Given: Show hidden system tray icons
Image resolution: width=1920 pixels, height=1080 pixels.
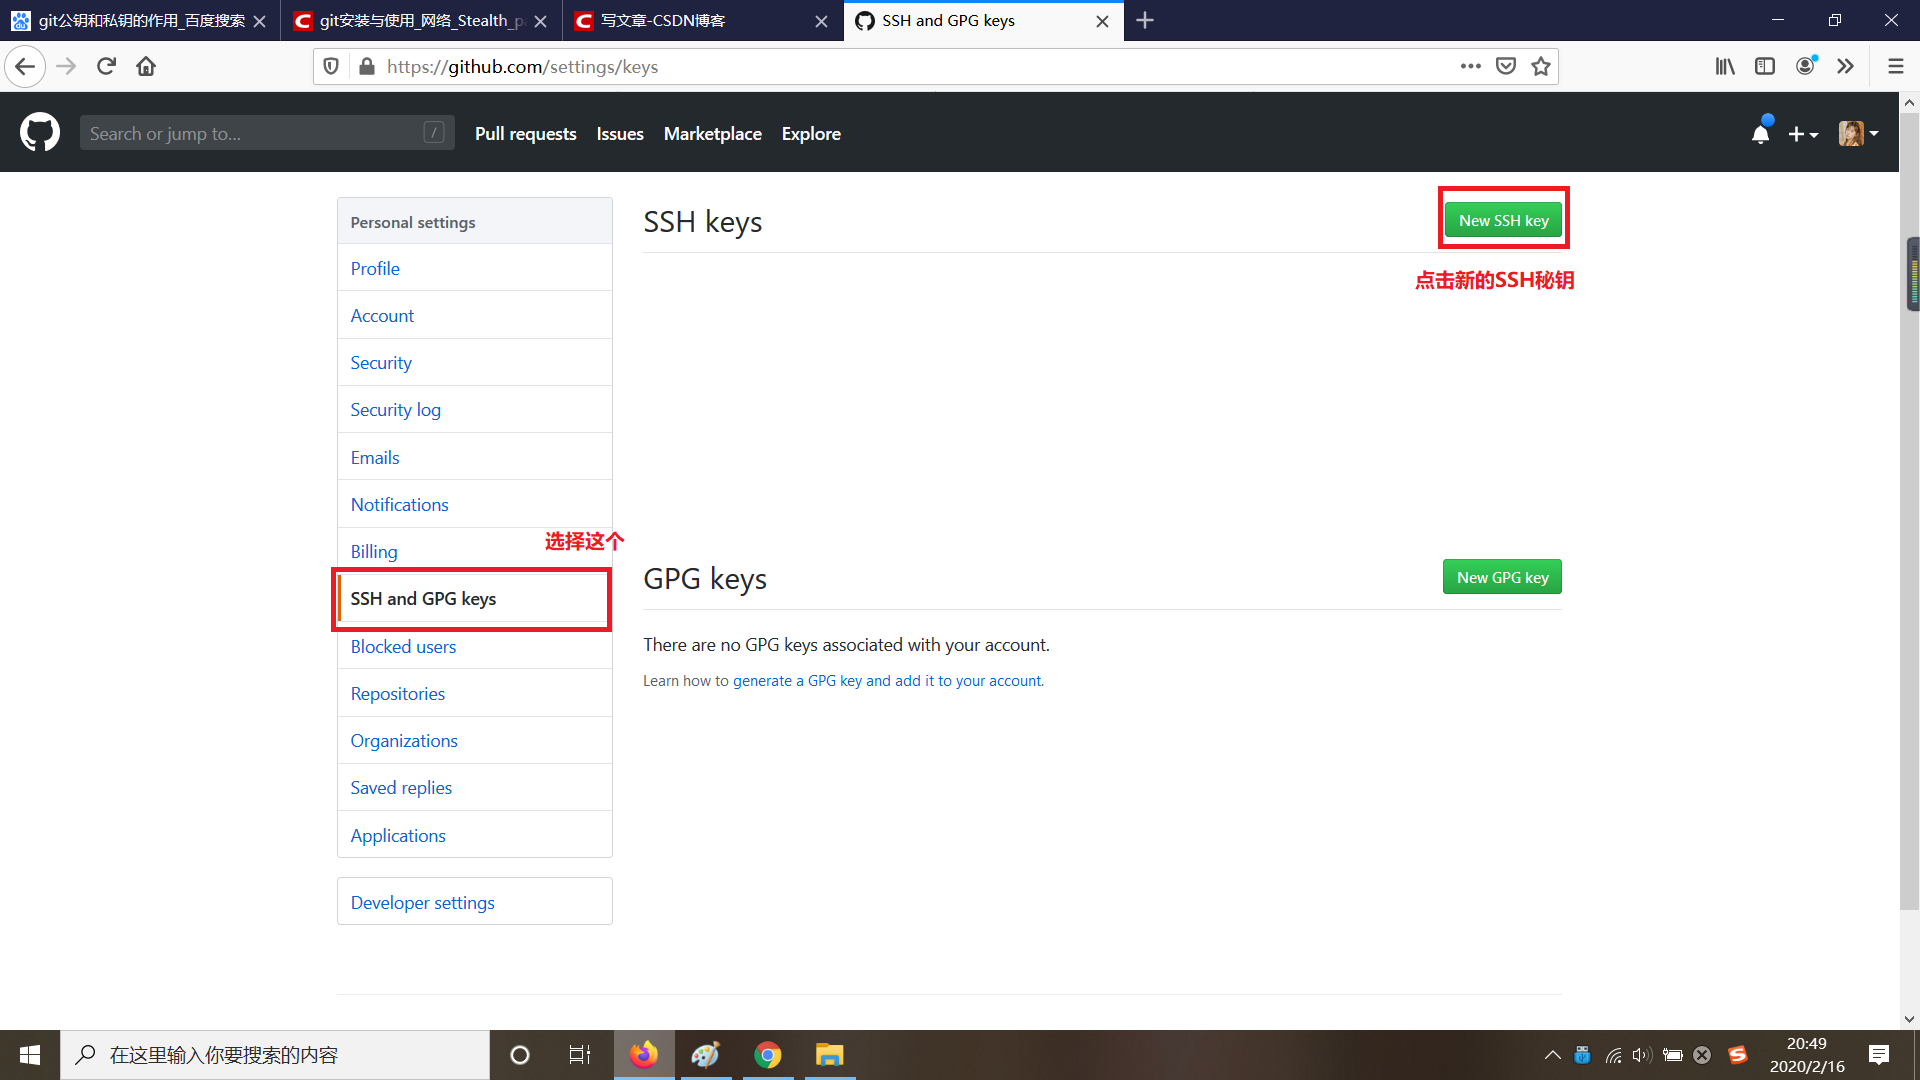Looking at the screenshot, I should click(1552, 1055).
